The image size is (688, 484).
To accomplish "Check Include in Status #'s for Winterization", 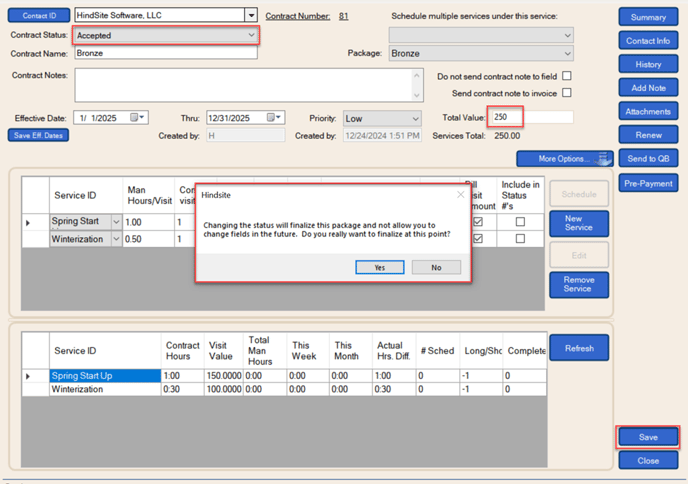I will 520,238.
